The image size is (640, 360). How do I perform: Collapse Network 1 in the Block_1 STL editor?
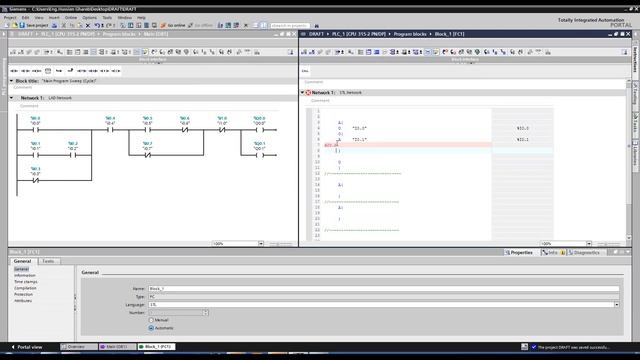pos(302,93)
